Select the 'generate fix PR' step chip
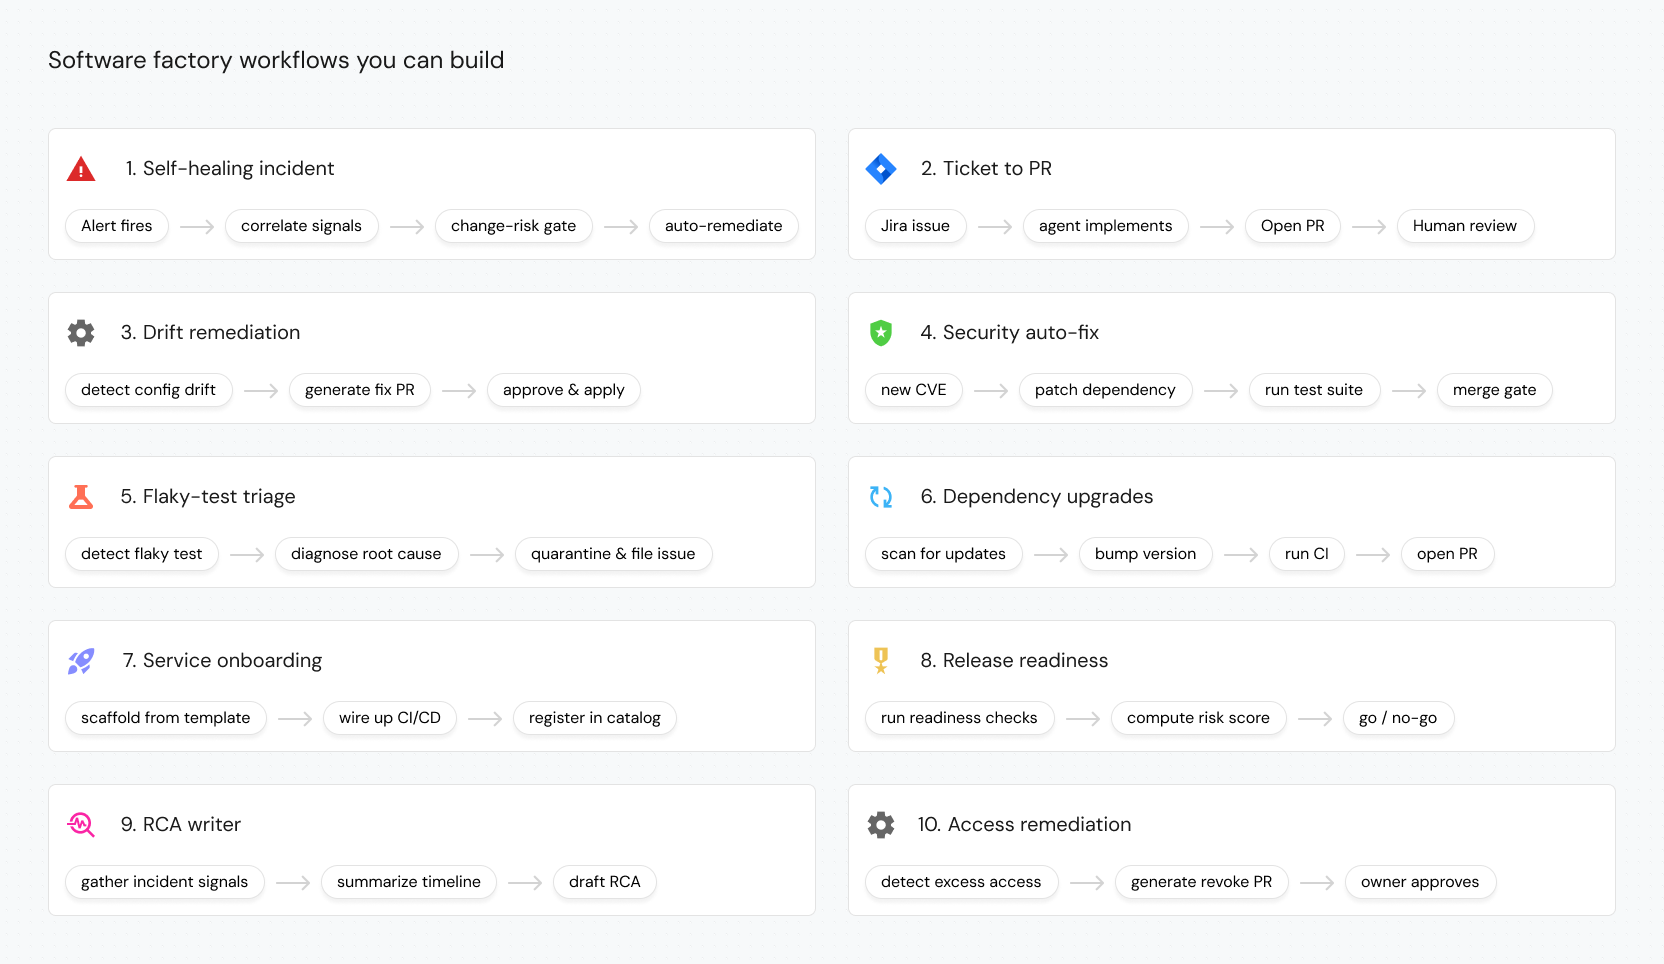This screenshot has width=1664, height=964. pos(360,390)
